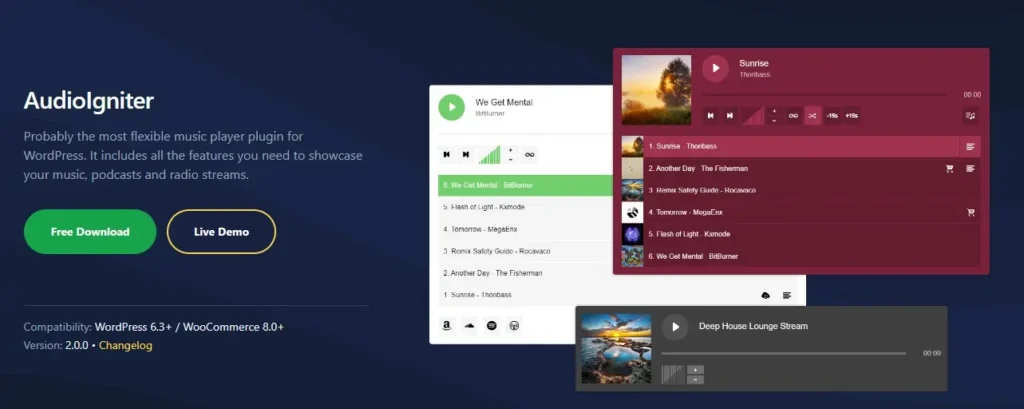Select '3. Remix Safety Guide' in maroon playlist
1024x409 pixels.
coord(801,190)
